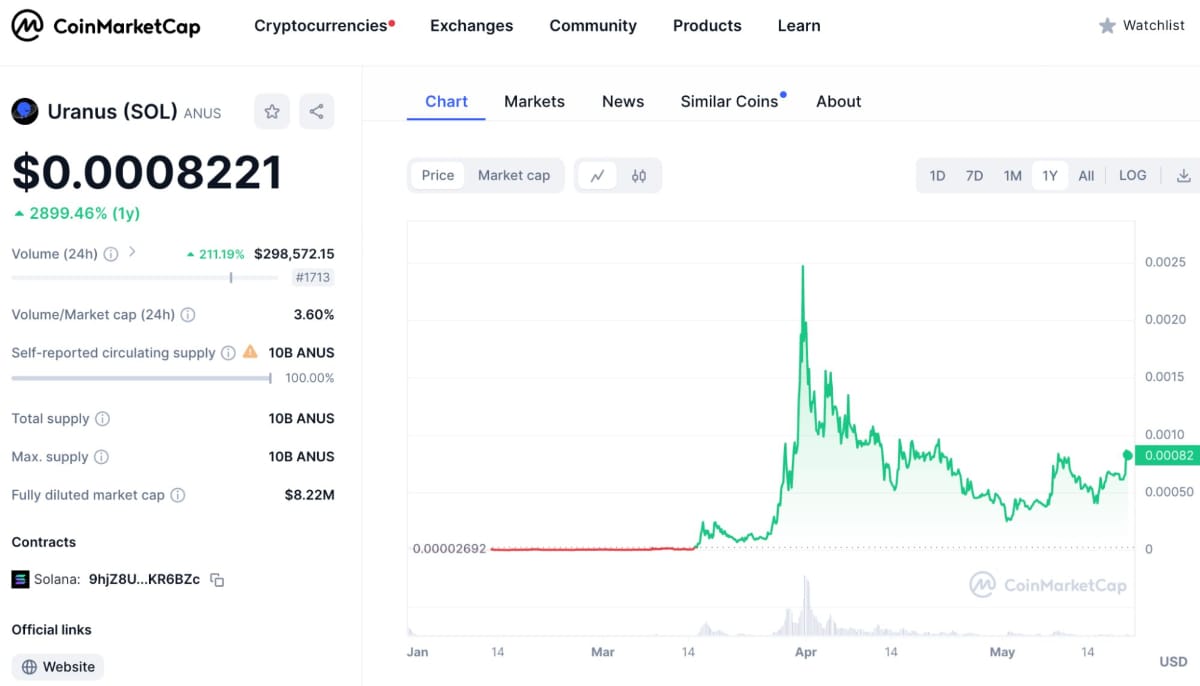Switch to the Markets tab
This screenshot has width=1200, height=686.
(534, 101)
